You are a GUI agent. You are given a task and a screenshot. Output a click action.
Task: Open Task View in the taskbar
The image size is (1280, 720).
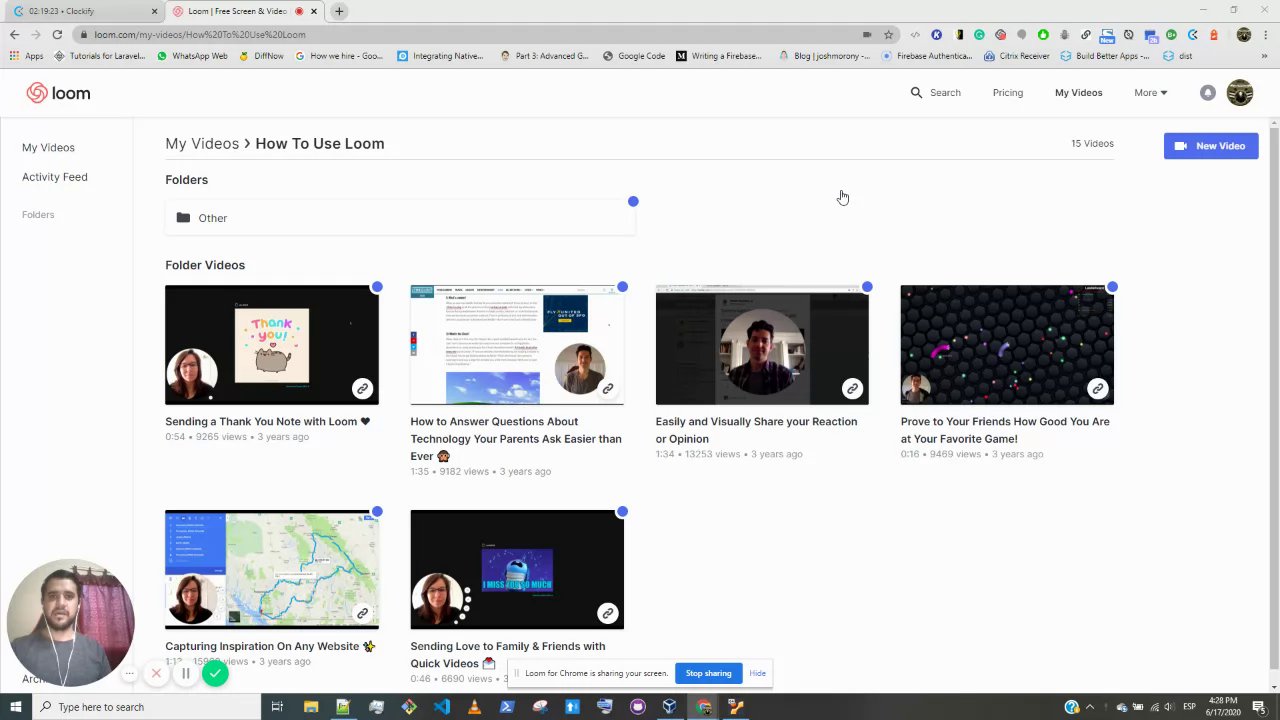coord(277,707)
